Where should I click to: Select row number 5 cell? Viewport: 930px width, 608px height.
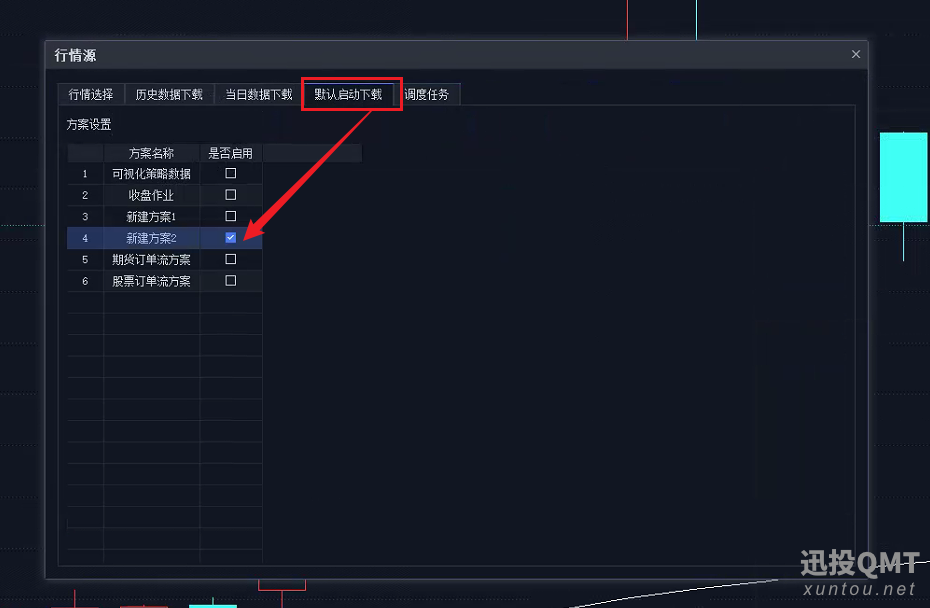[85, 260]
